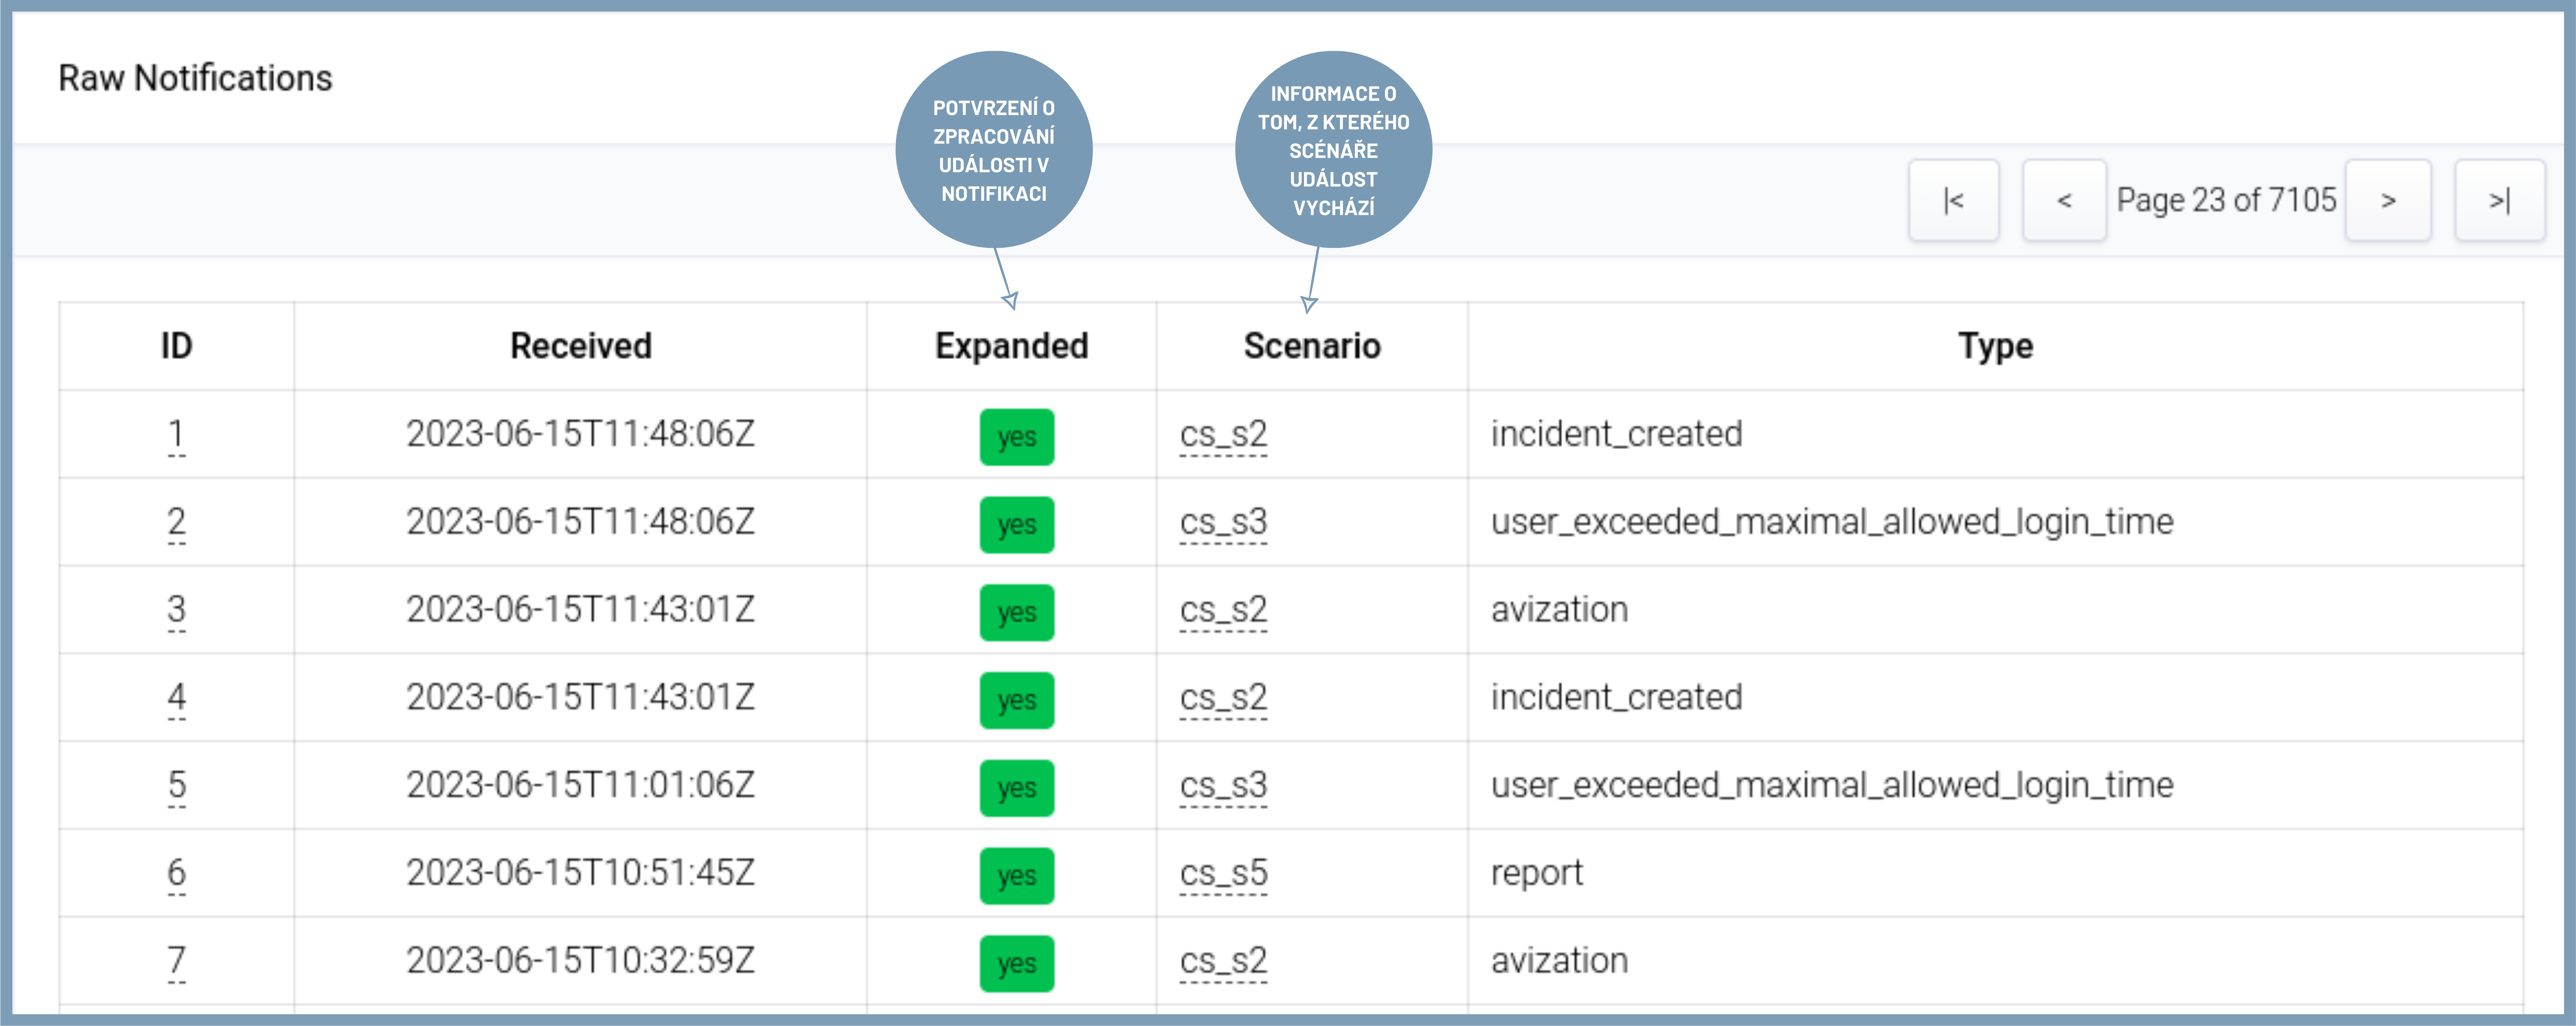
Task: Click the cs_s5 scenario for report row
Action: point(1222,873)
